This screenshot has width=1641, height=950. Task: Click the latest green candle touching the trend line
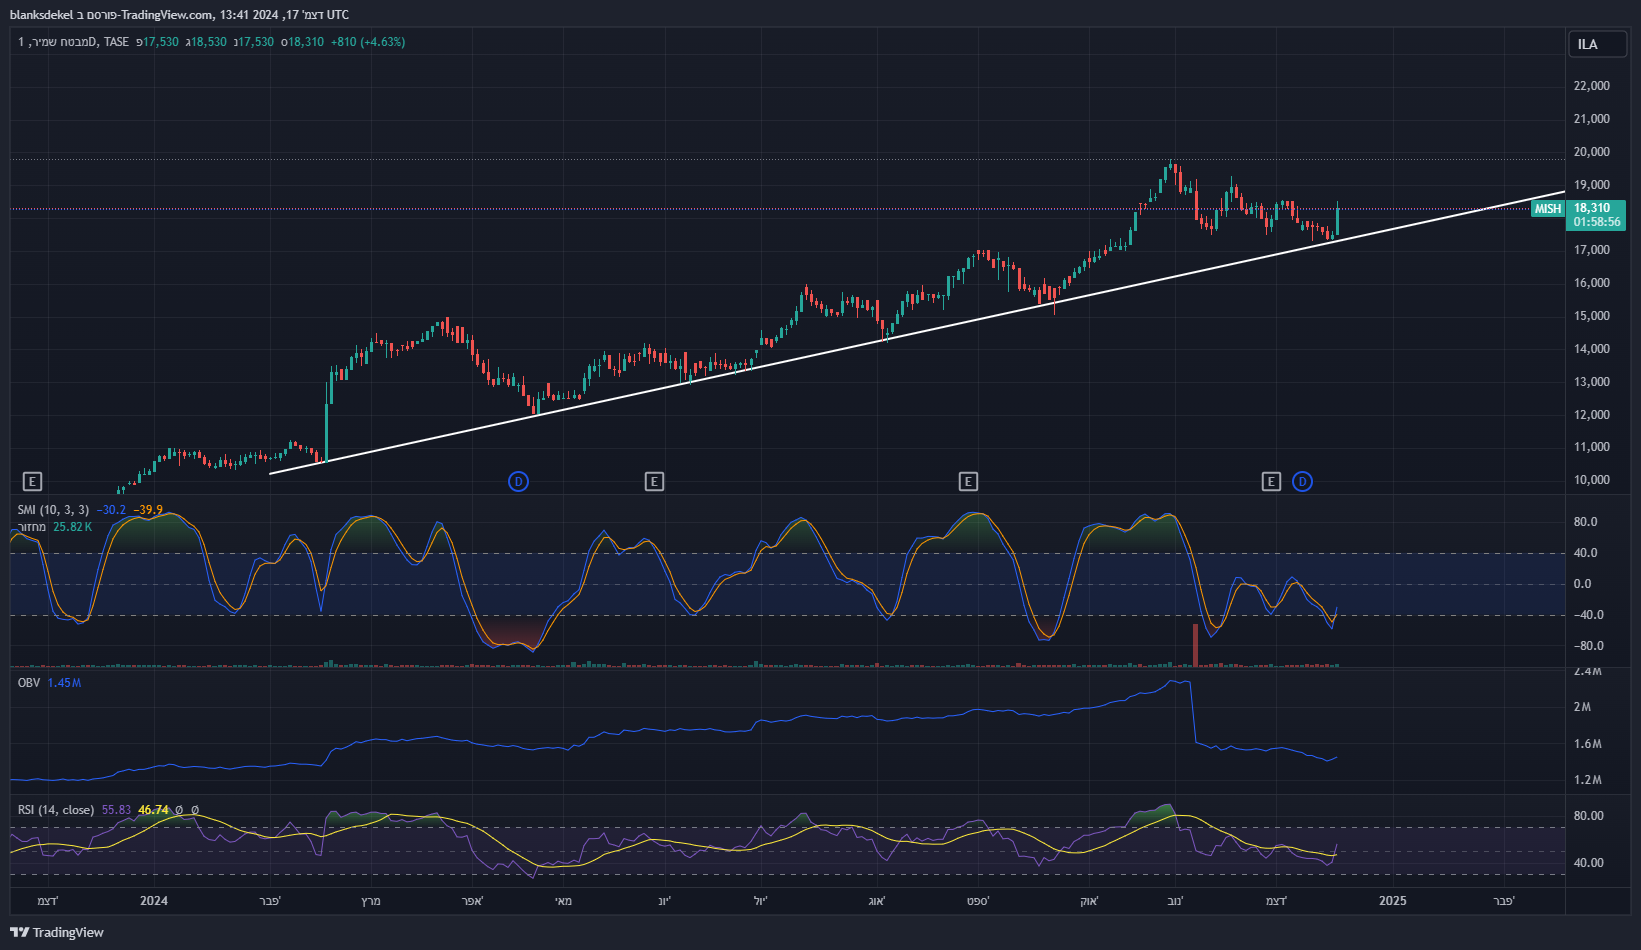click(1337, 220)
